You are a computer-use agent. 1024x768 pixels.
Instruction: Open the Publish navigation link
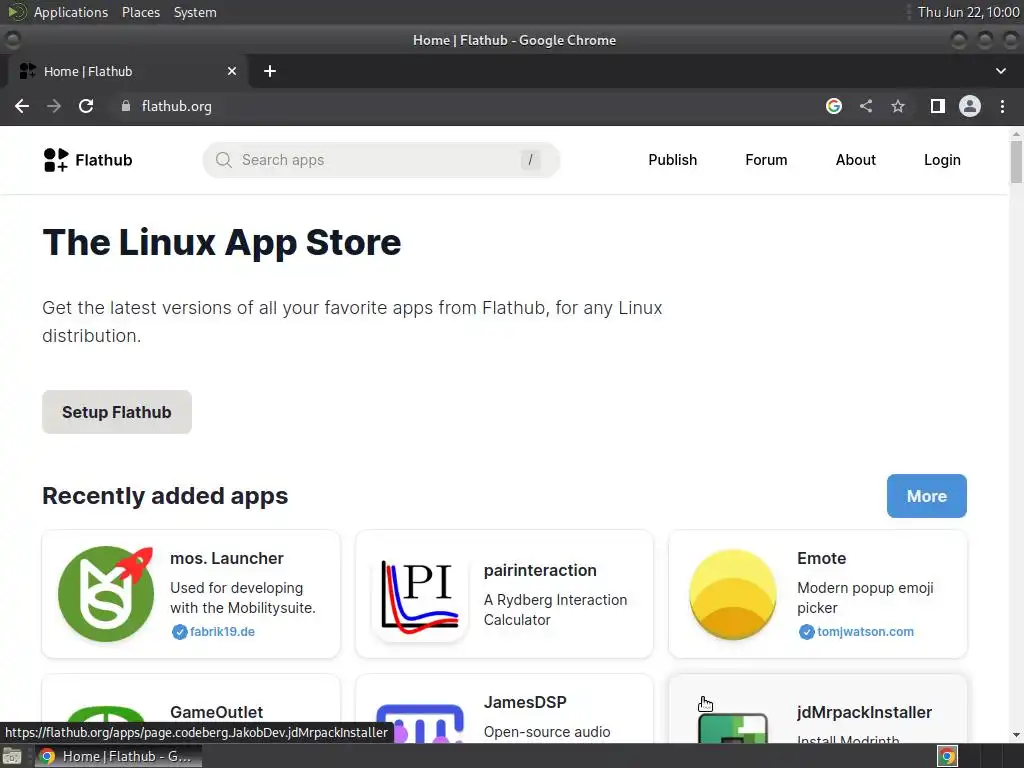pos(673,160)
